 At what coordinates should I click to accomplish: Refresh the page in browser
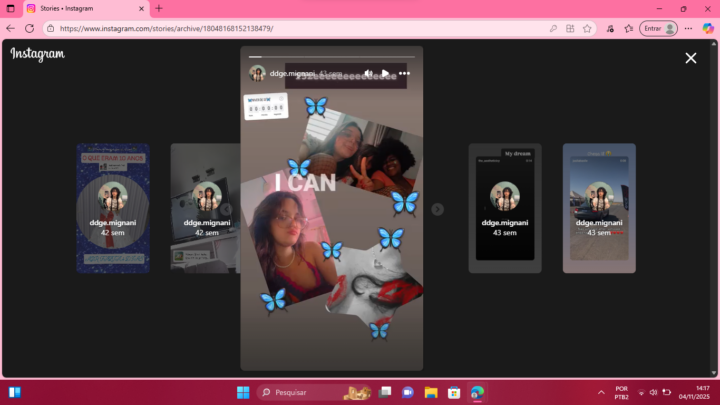point(28,28)
